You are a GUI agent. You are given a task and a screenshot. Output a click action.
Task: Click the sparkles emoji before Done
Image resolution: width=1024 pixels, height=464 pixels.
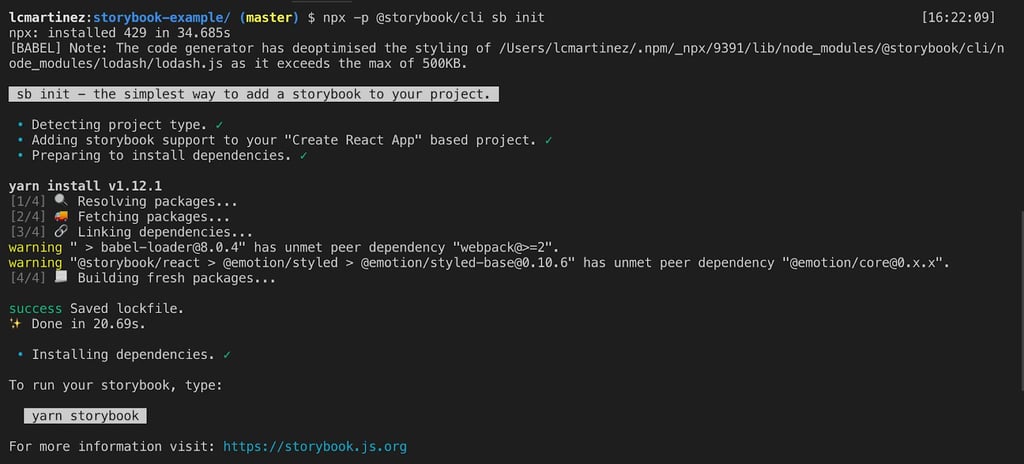(16, 323)
